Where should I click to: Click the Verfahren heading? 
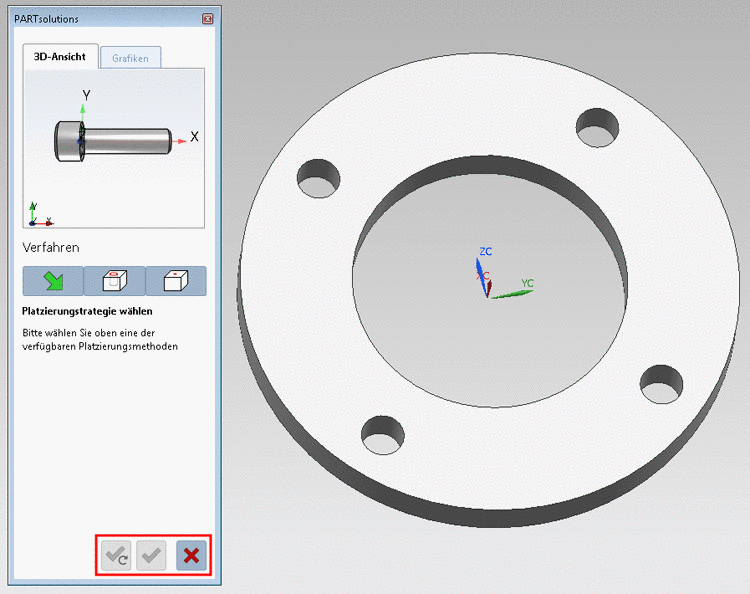pyautogui.click(x=51, y=248)
